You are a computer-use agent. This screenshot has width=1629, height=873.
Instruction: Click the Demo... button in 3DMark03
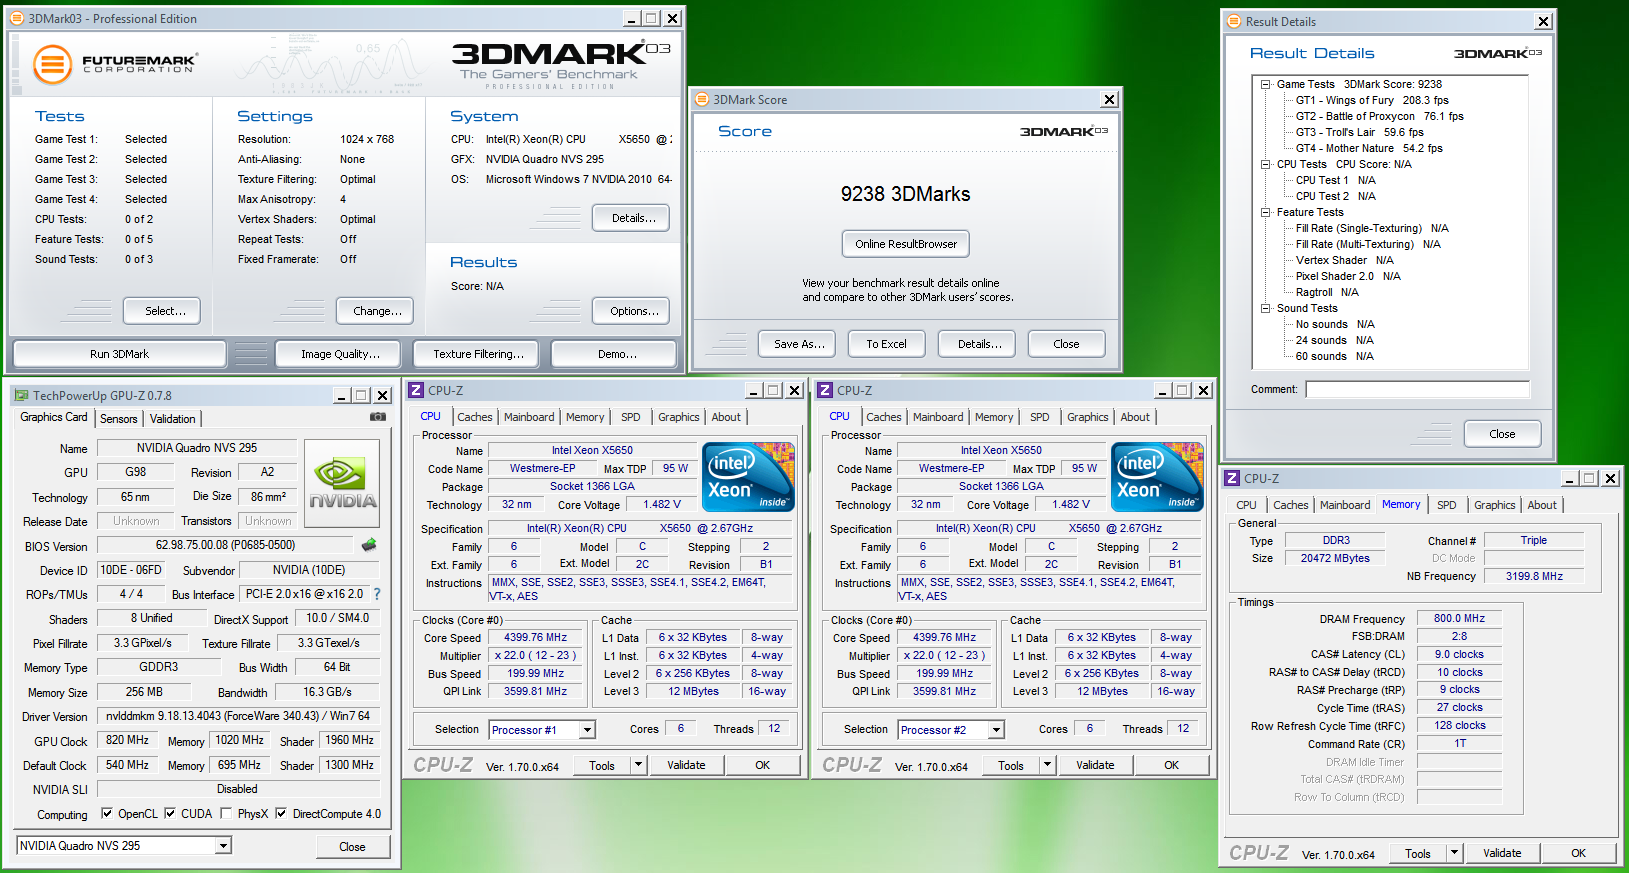pos(614,354)
